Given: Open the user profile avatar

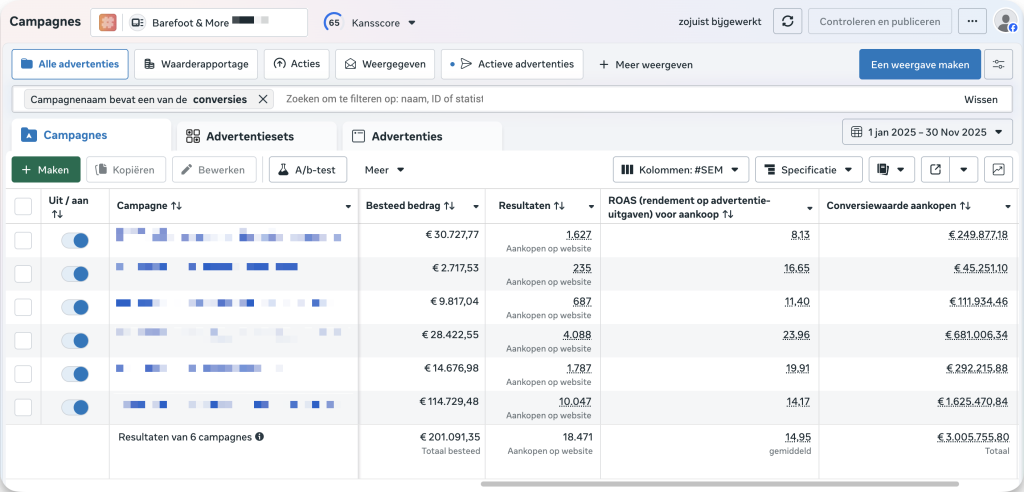Looking at the screenshot, I should coord(1005,21).
